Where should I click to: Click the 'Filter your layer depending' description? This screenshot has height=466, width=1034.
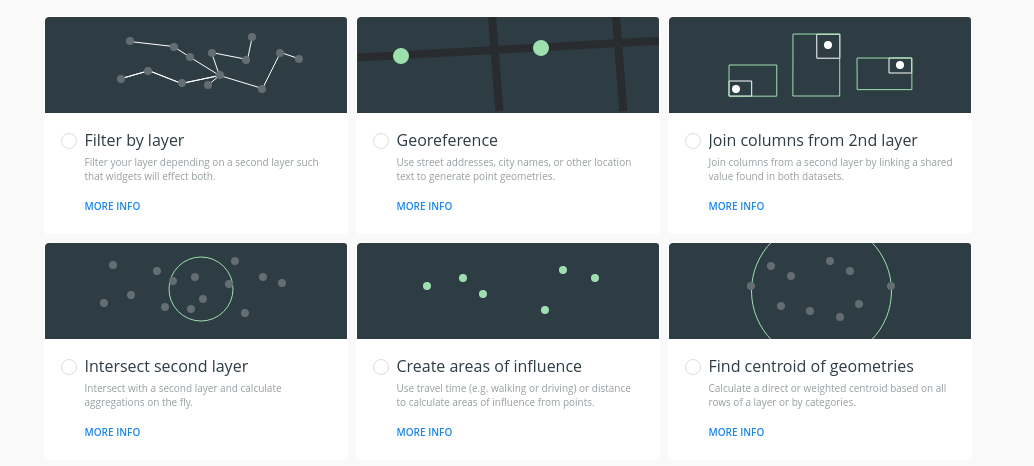201,169
